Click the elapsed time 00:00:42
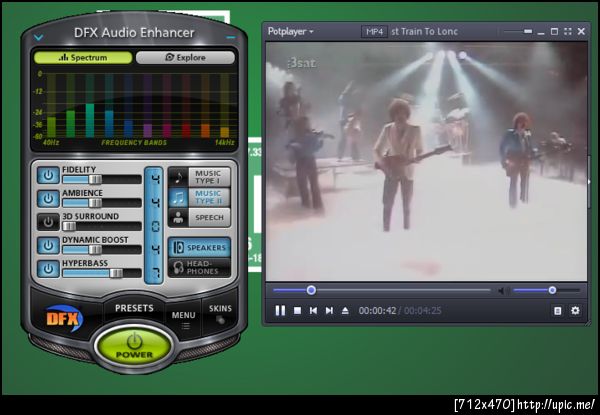 [377, 311]
